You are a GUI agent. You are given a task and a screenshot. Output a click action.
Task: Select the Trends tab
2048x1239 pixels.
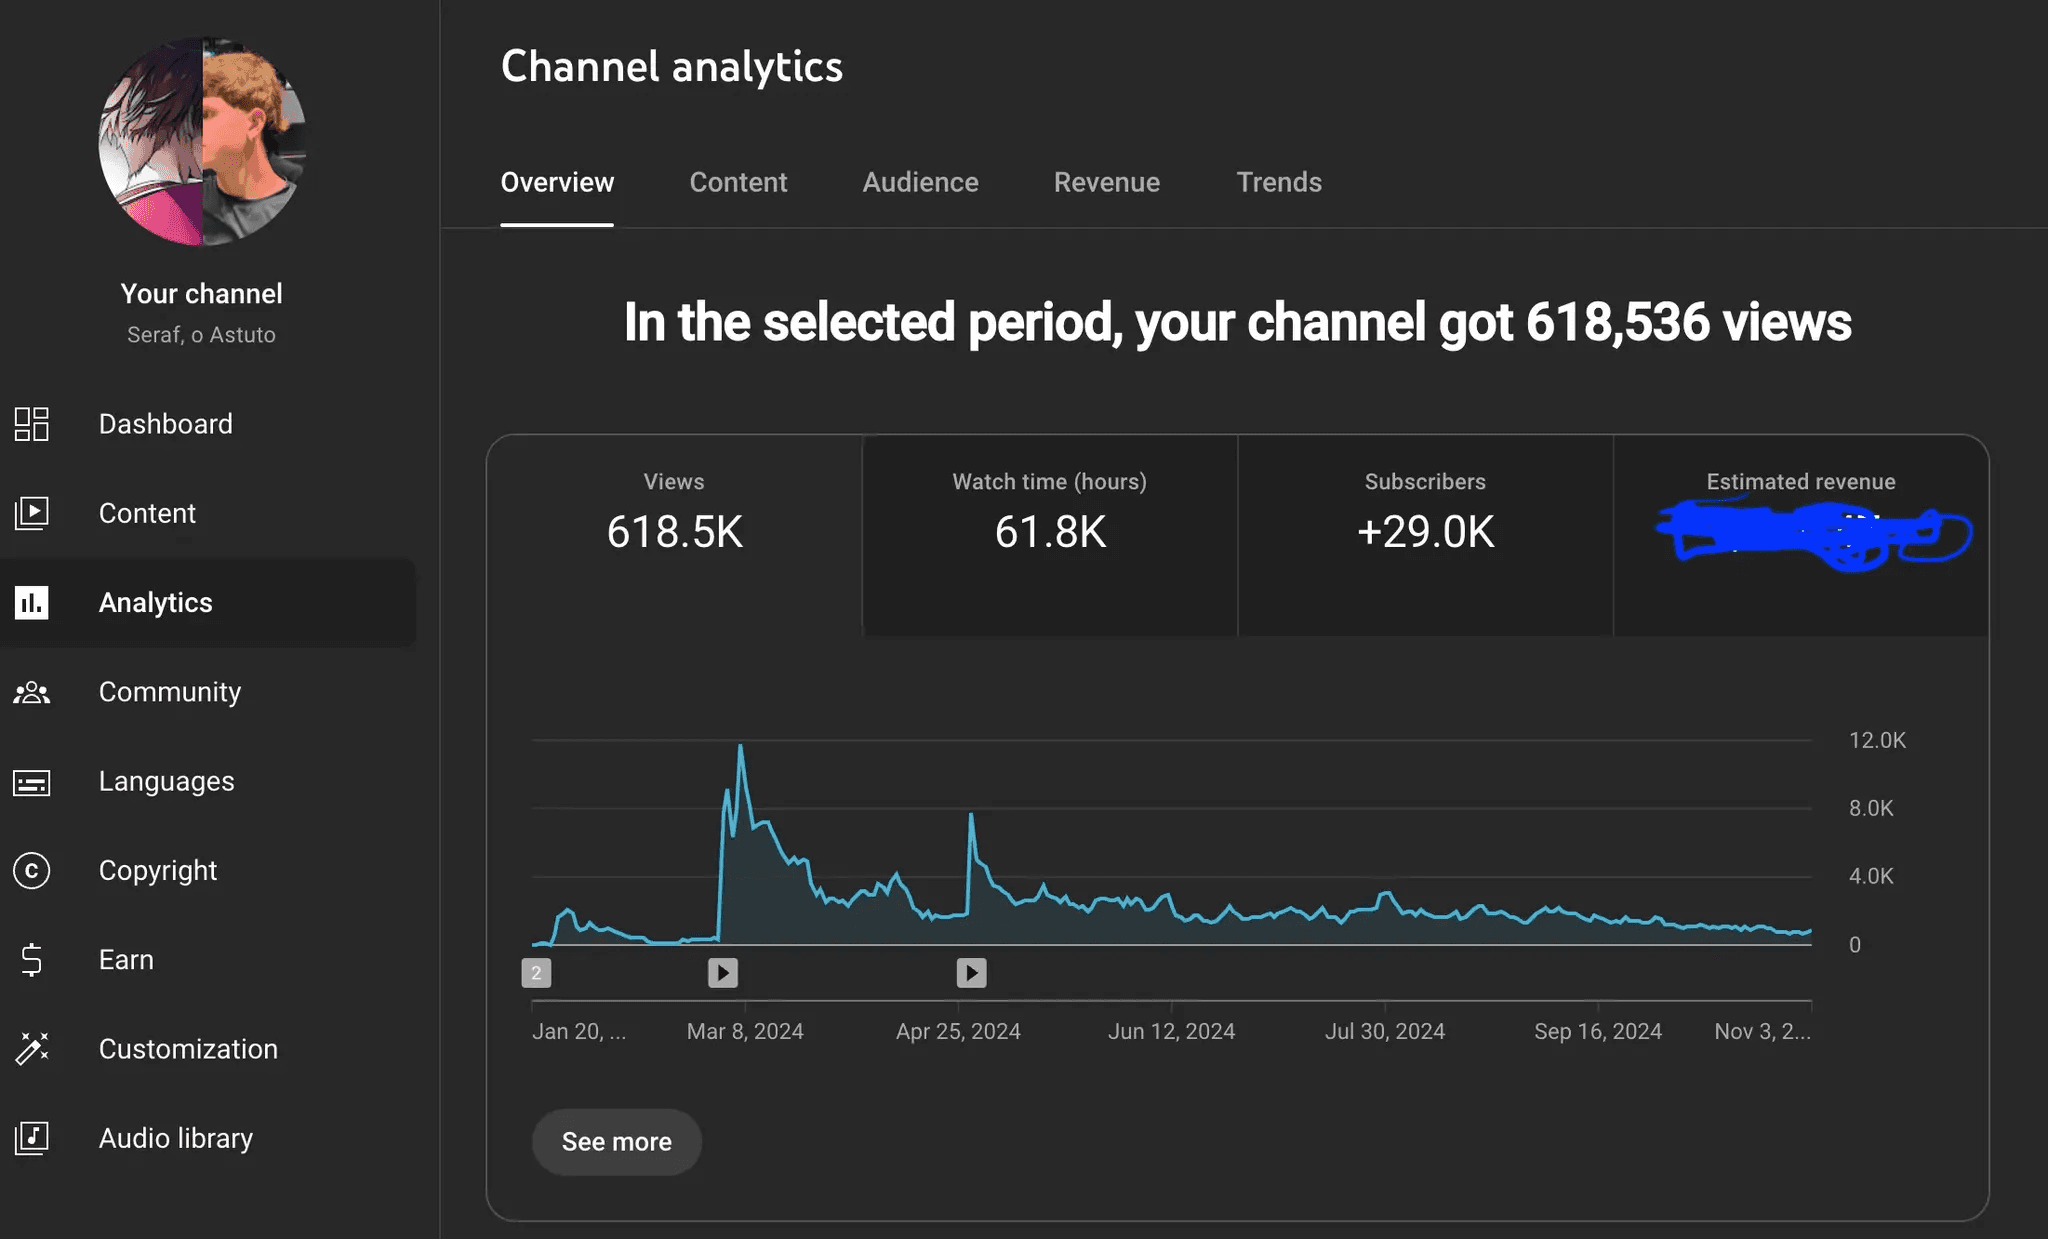tap(1278, 182)
